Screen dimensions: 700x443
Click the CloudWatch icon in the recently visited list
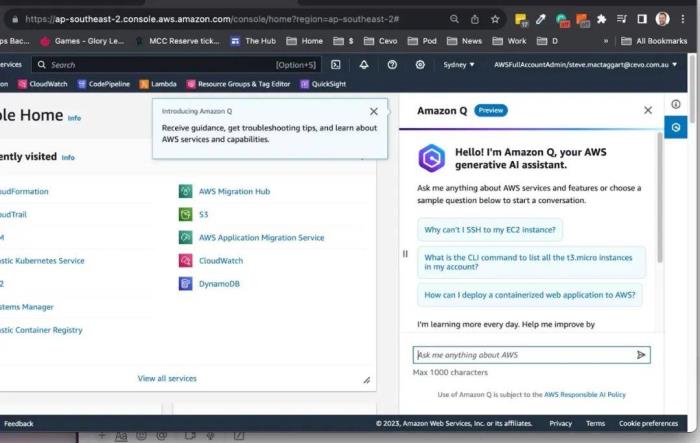pyautogui.click(x=185, y=260)
